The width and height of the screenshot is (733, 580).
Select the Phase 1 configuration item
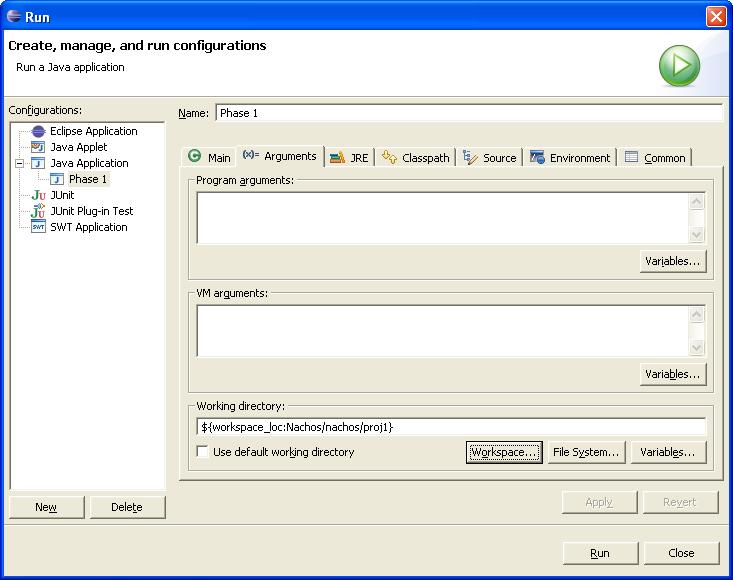pyautogui.click(x=87, y=179)
